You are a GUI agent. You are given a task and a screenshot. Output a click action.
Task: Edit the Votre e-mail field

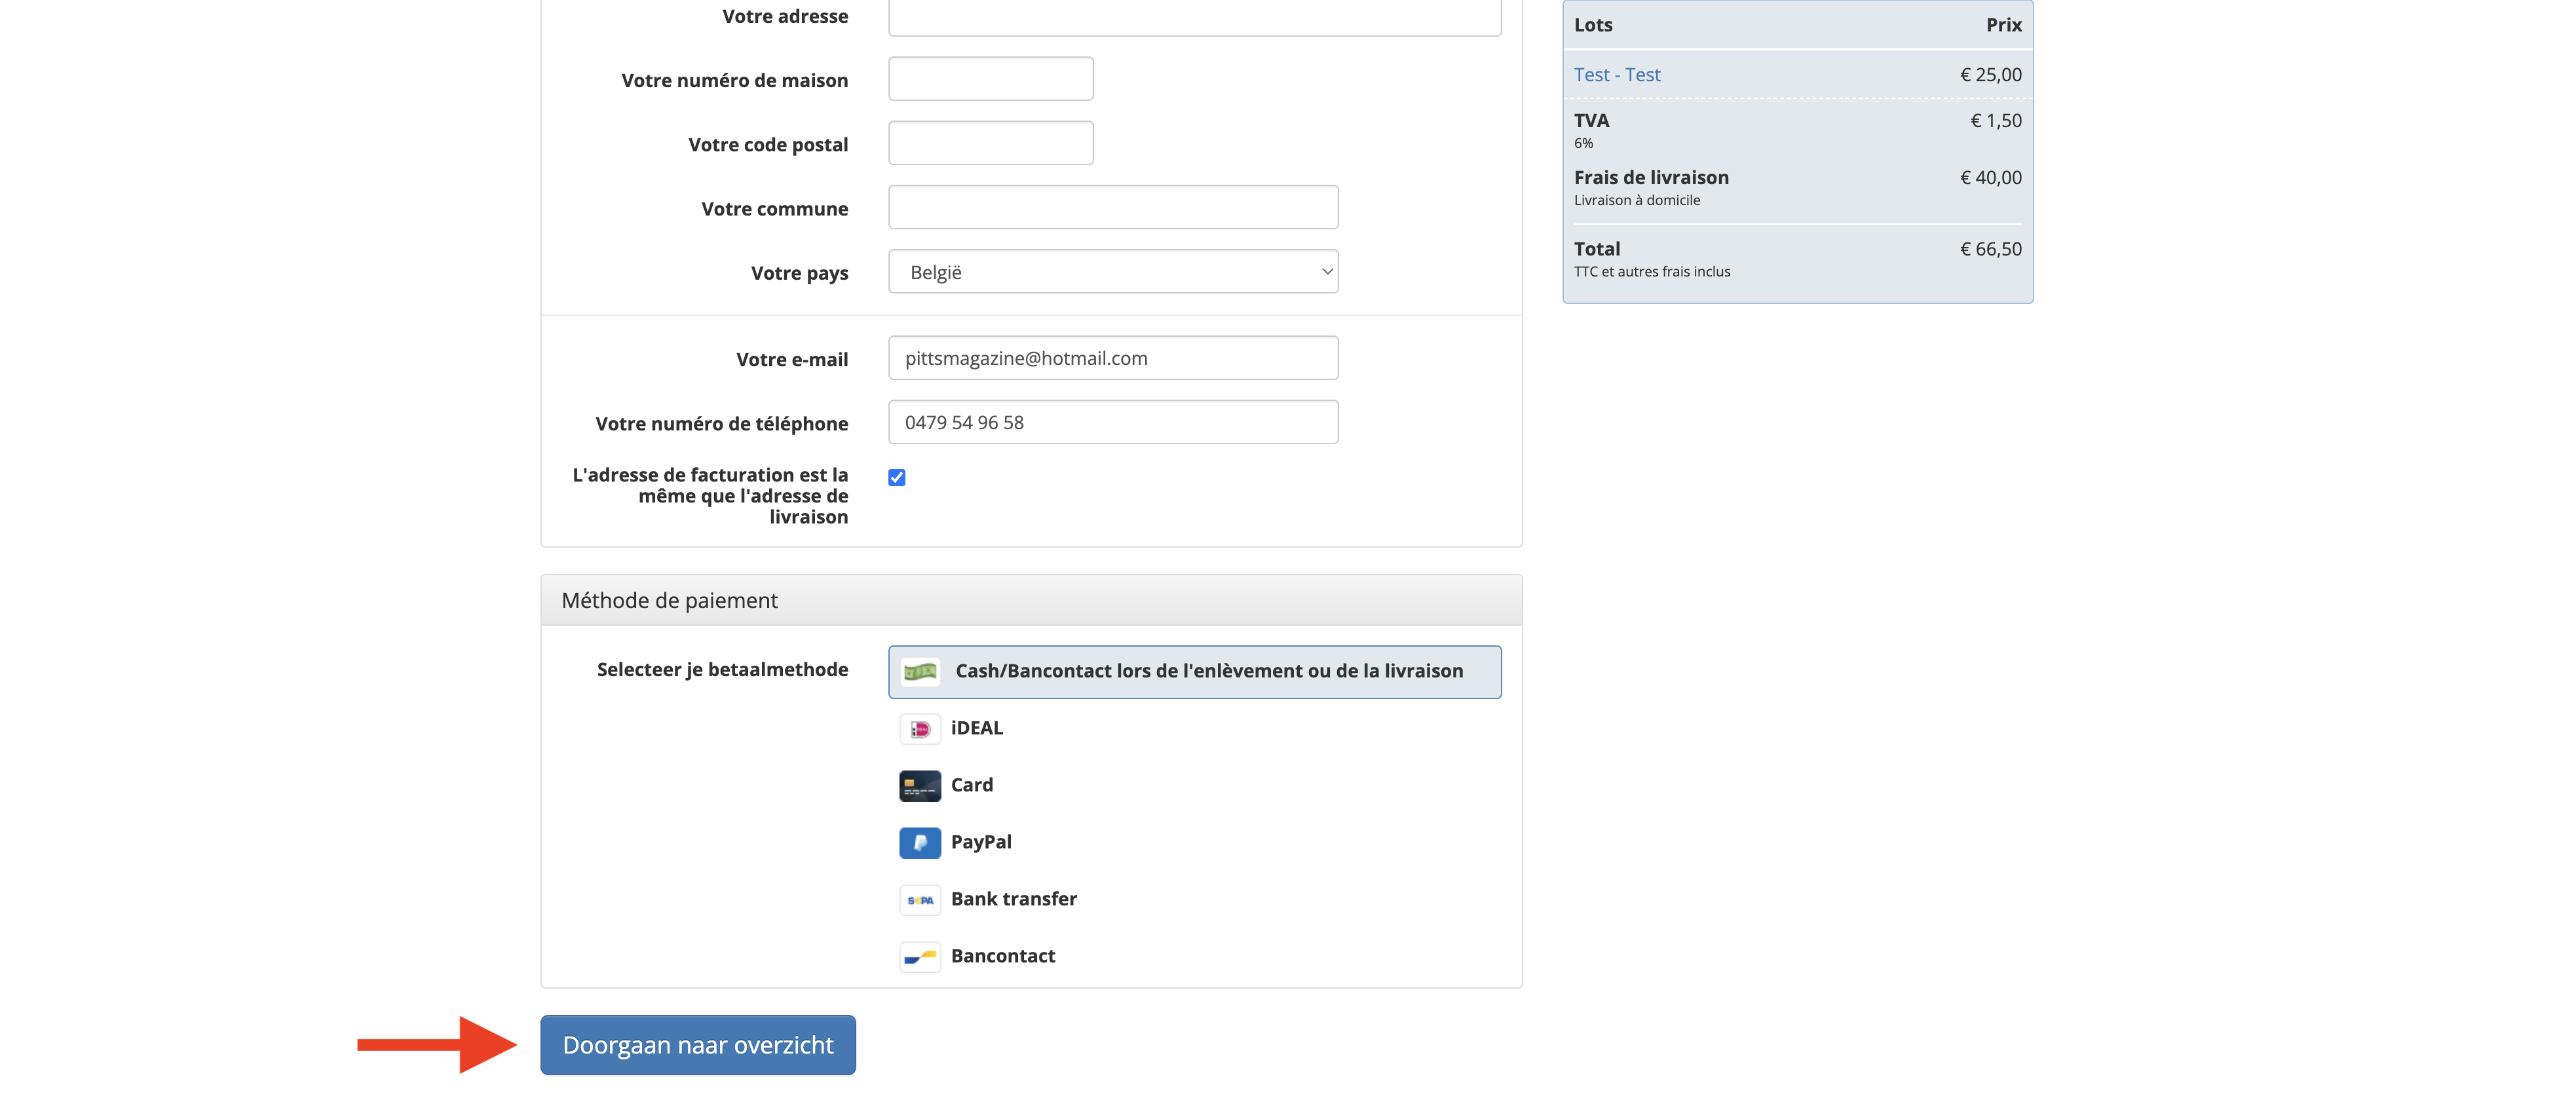[x=1112, y=358]
